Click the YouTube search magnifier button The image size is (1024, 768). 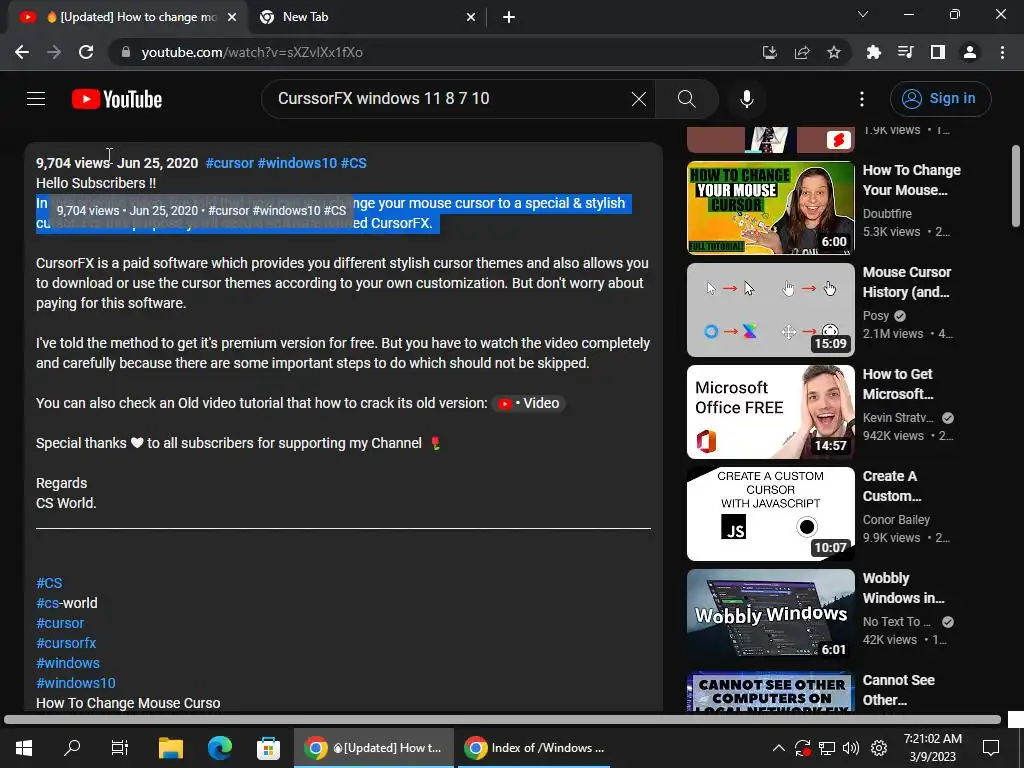pos(686,99)
